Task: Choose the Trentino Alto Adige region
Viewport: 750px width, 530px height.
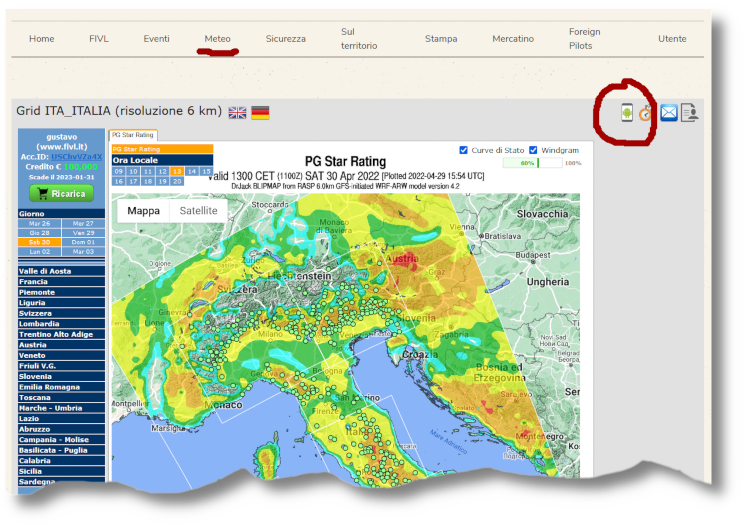Action: [61, 334]
